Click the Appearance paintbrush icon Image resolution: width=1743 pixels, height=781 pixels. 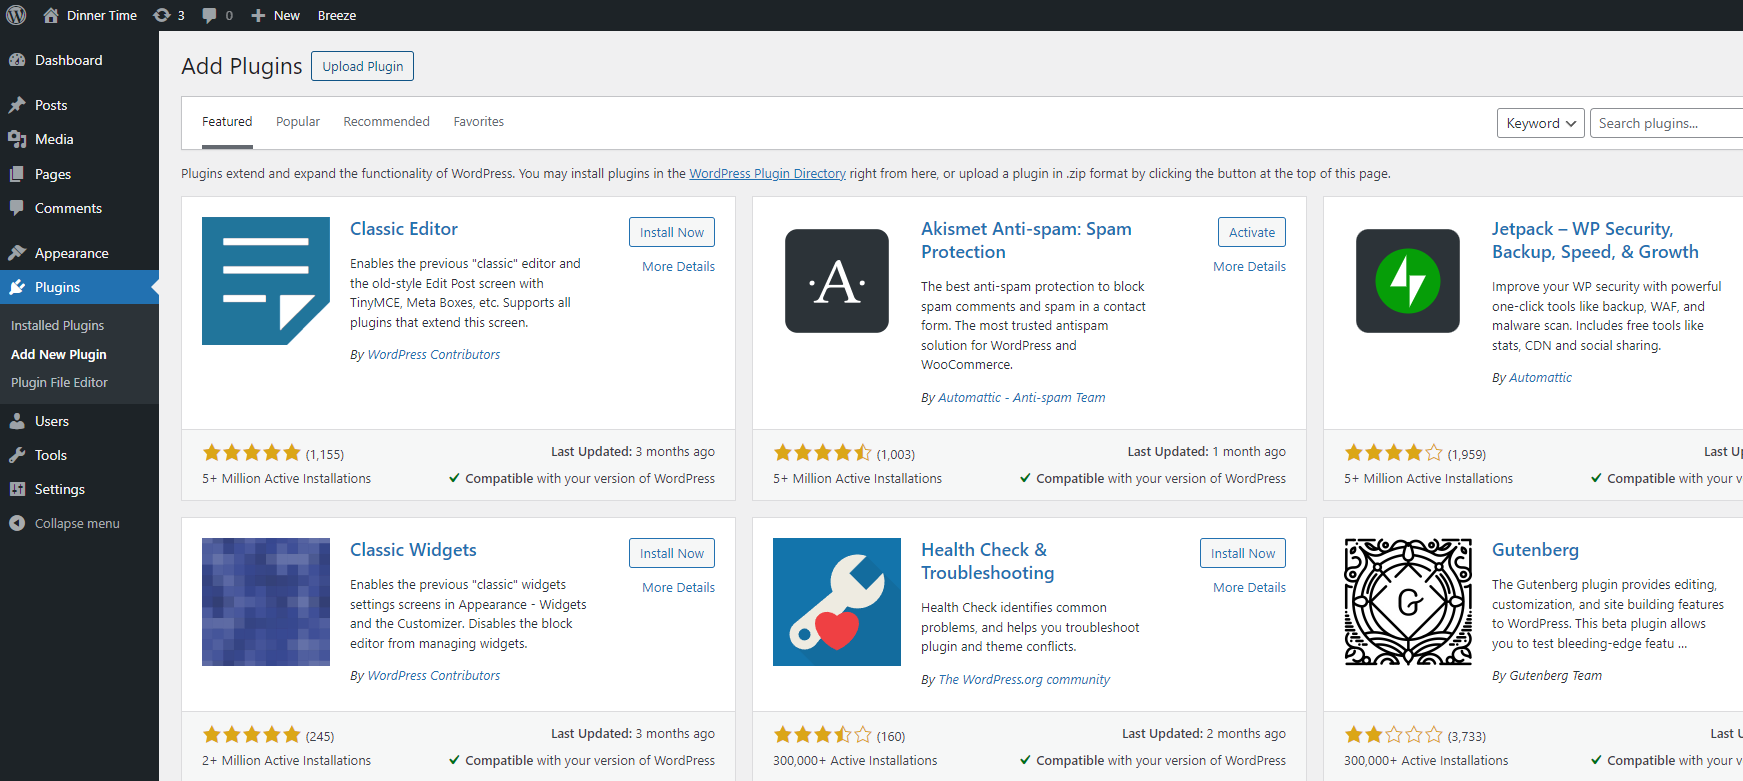click(x=17, y=253)
